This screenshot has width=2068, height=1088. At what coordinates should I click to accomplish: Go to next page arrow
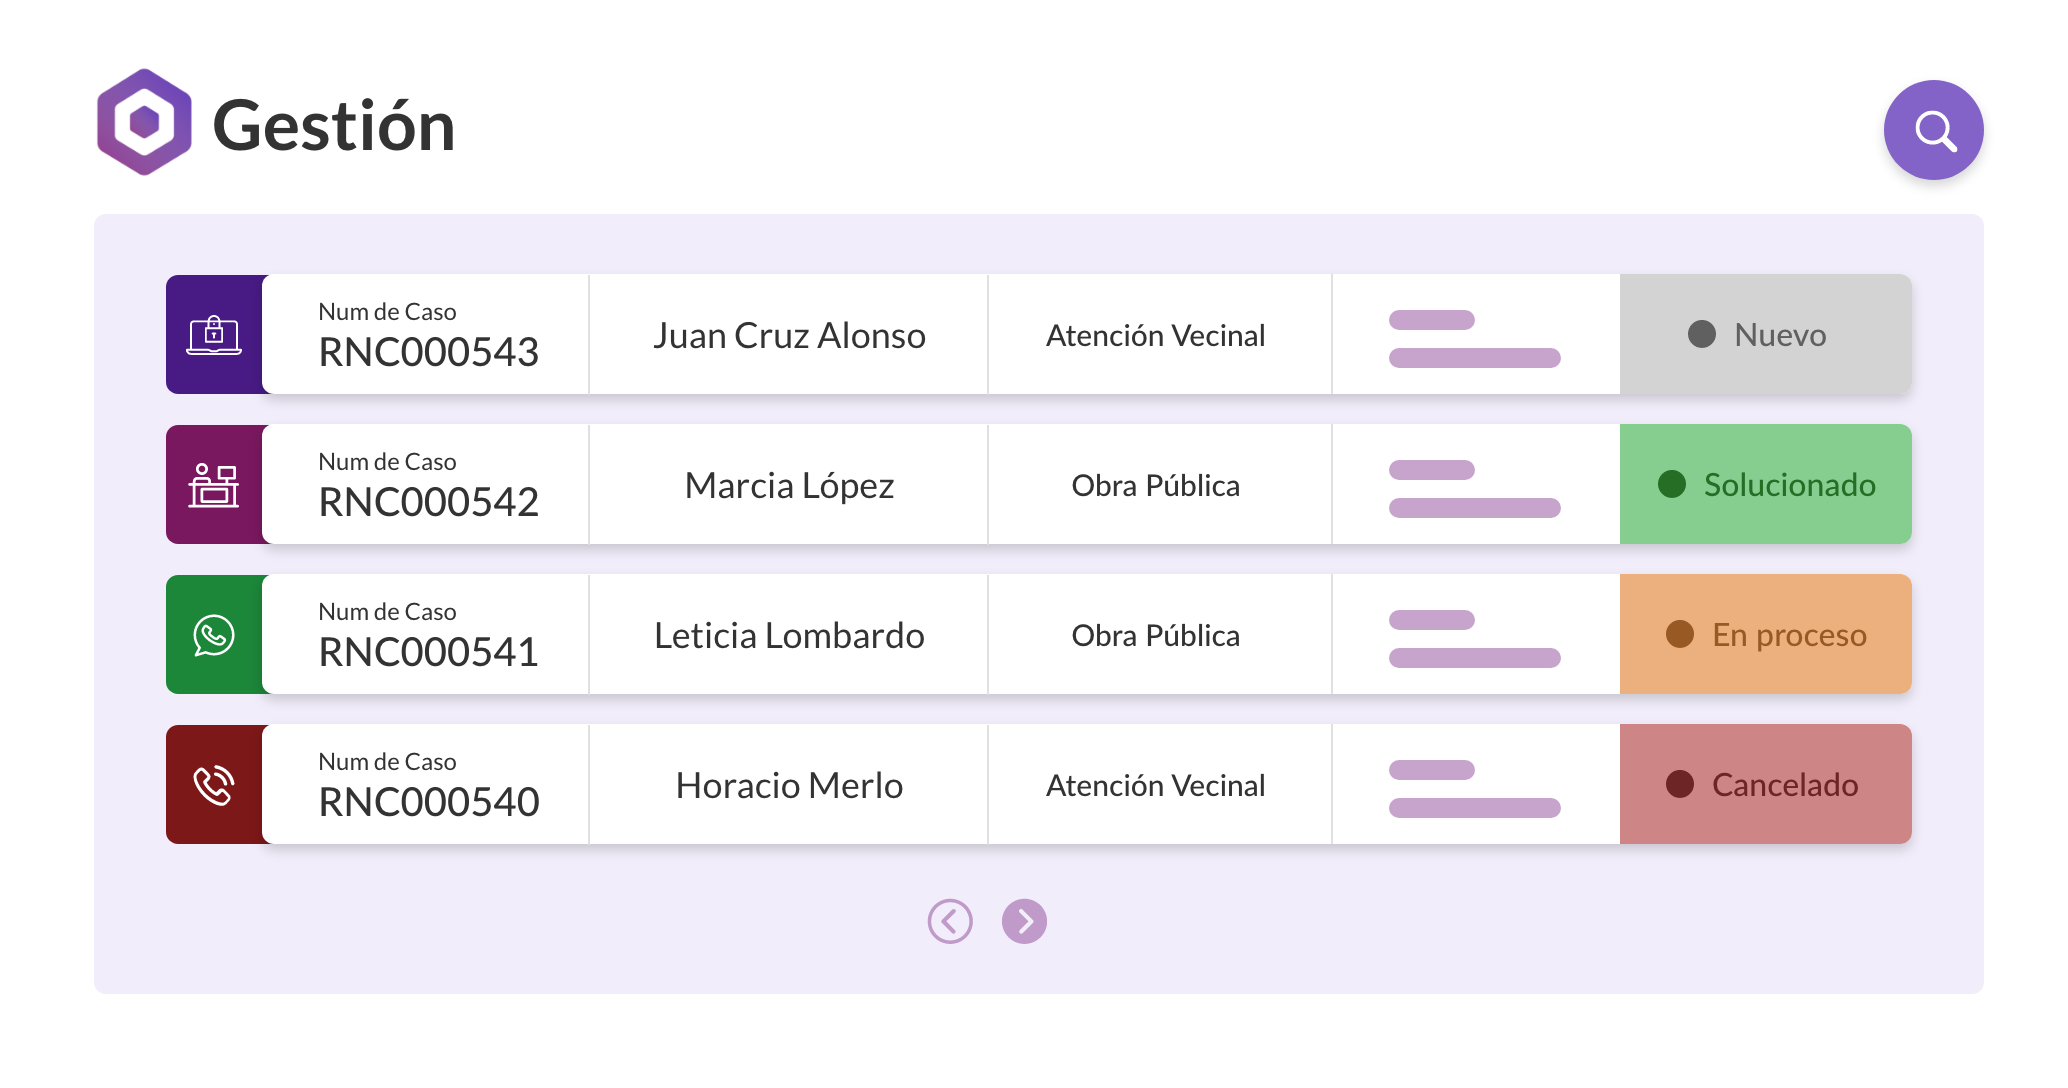[x=1024, y=921]
